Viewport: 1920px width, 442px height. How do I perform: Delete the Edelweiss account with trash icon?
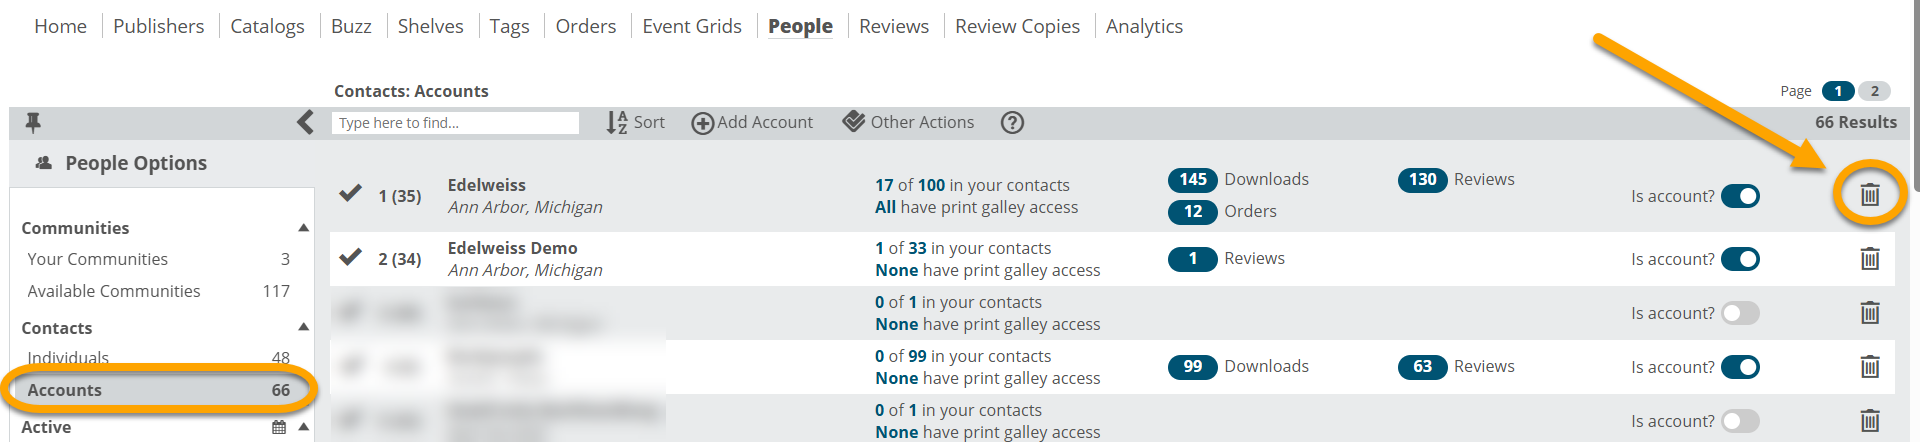coord(1869,195)
